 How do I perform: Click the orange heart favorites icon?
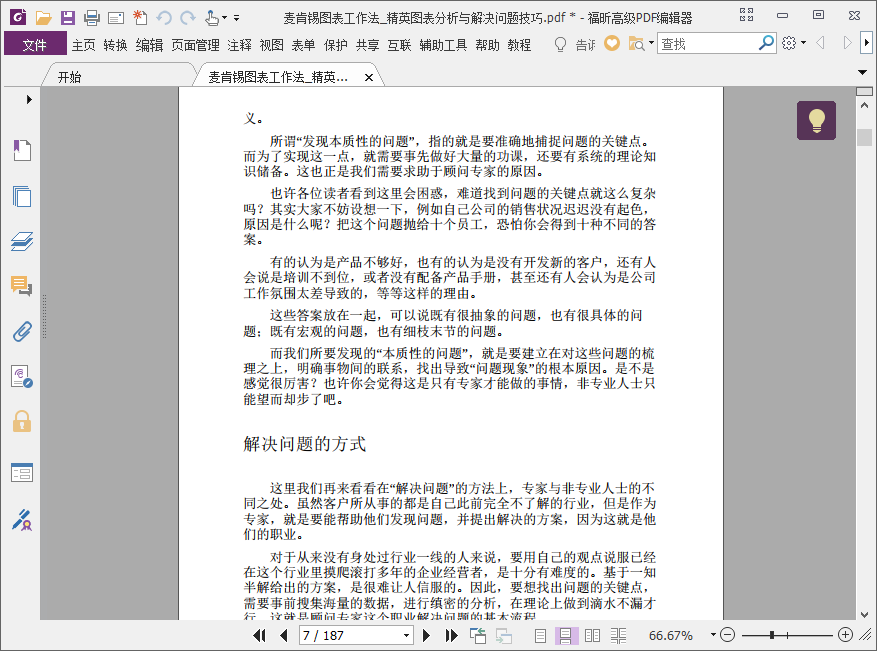click(x=612, y=43)
